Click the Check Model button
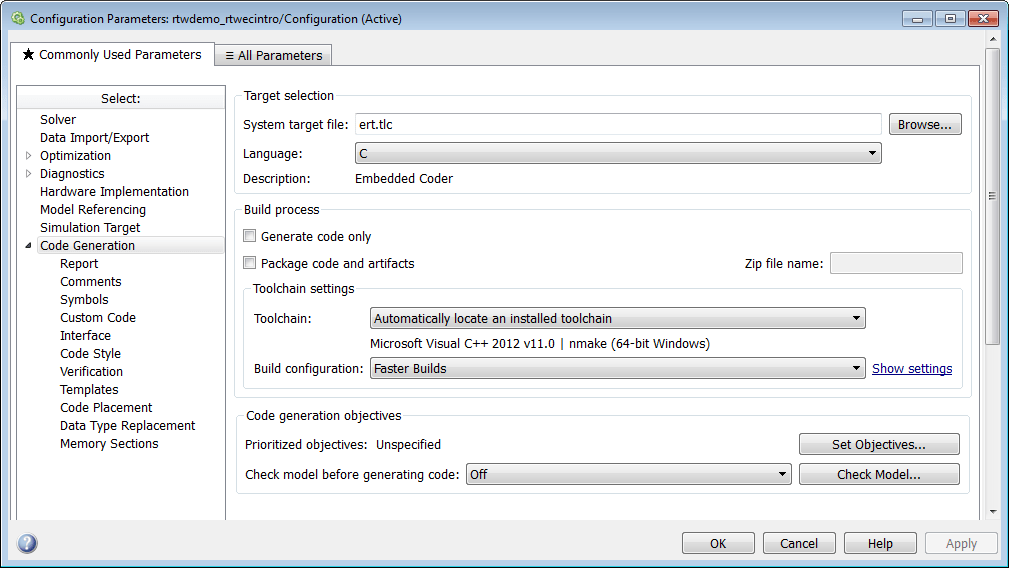 [x=878, y=475]
